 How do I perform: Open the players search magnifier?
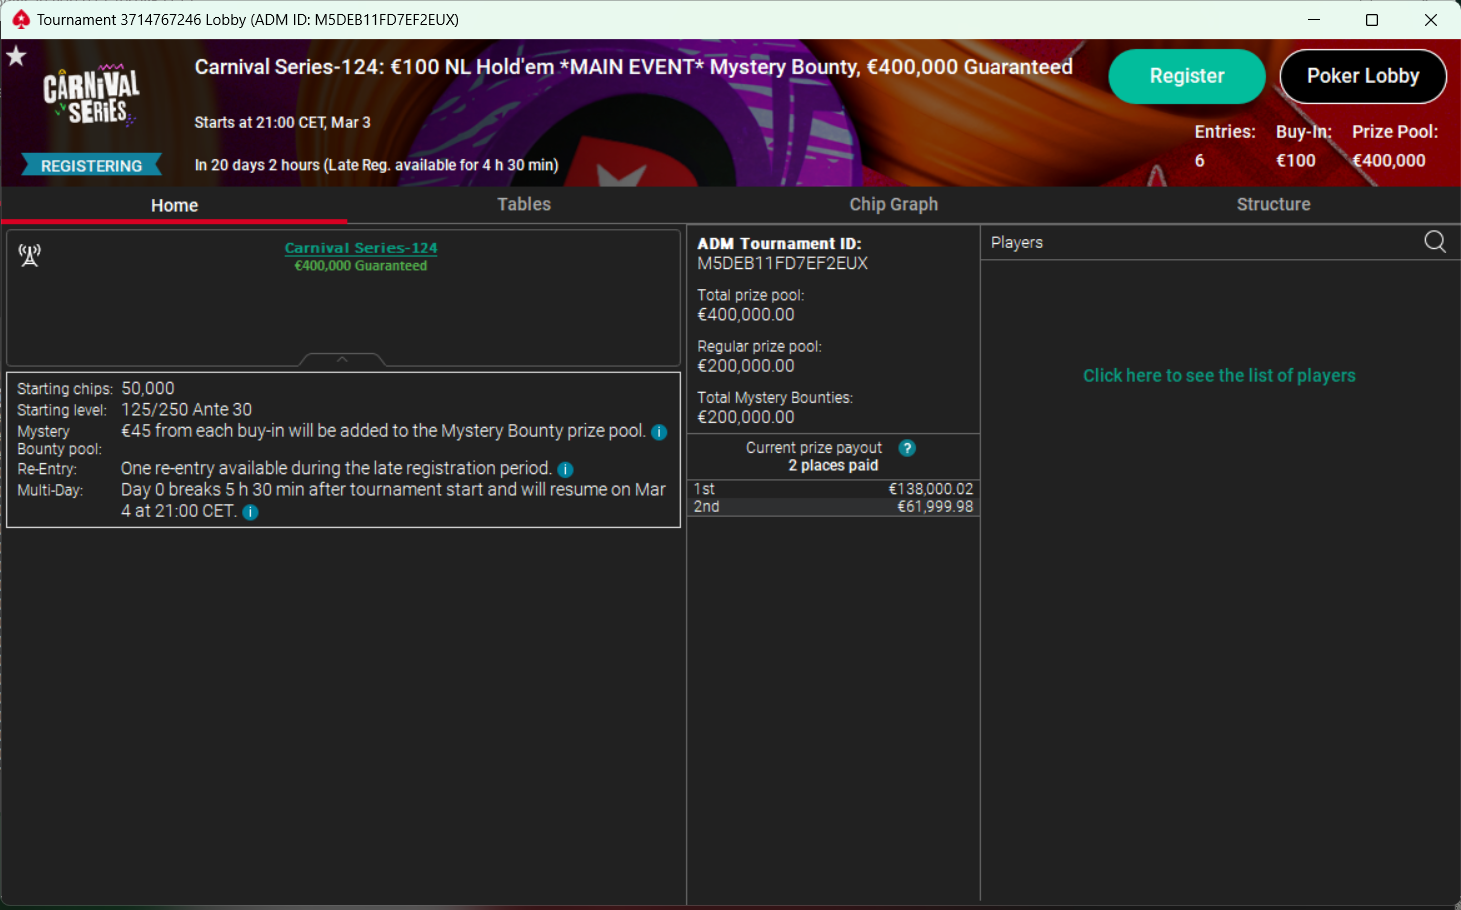[x=1435, y=242]
